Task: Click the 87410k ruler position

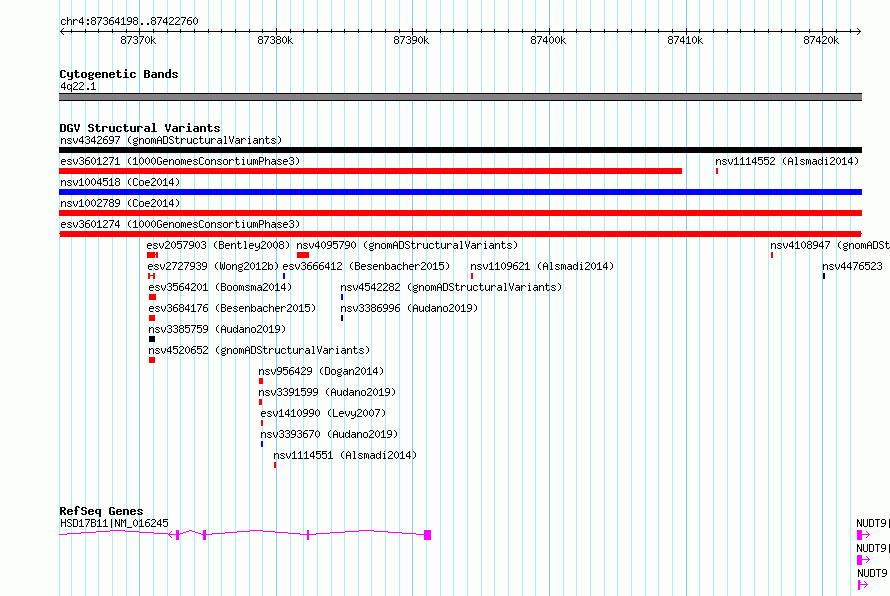Action: [685, 40]
